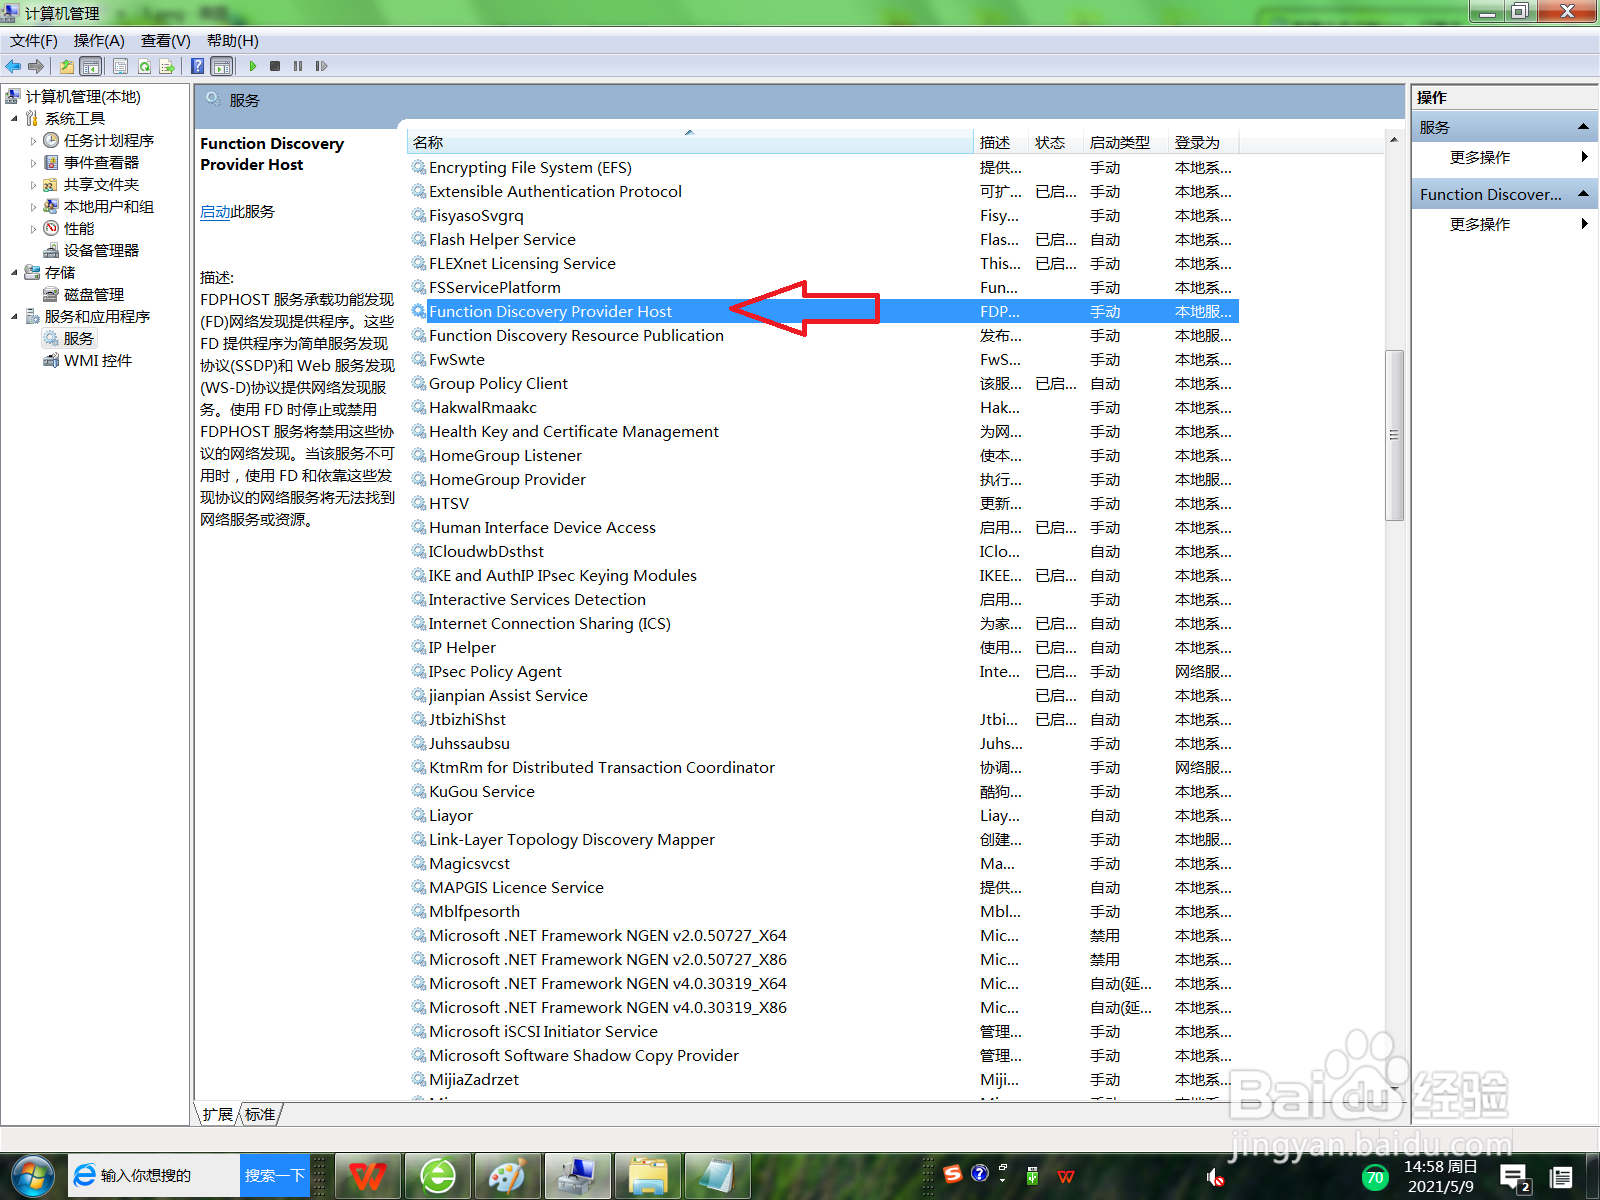Open the 操作(A) menu
This screenshot has height=1200, width=1600.
[99, 41]
